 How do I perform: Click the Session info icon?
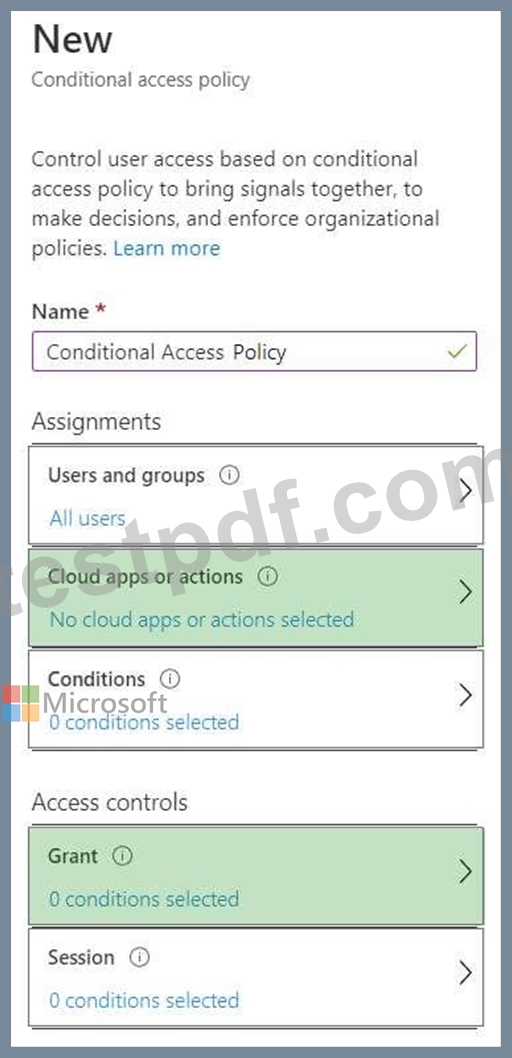pyautogui.click(x=139, y=957)
